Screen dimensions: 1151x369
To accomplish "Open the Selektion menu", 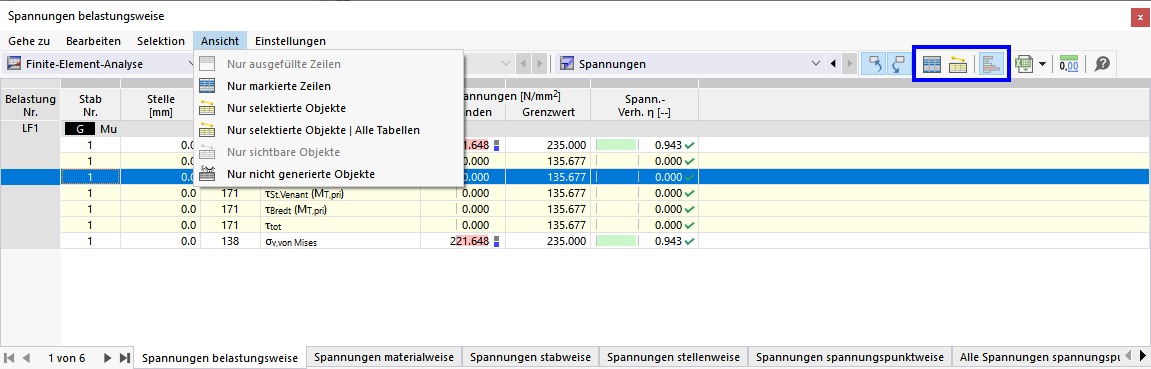I will pyautogui.click(x=160, y=41).
